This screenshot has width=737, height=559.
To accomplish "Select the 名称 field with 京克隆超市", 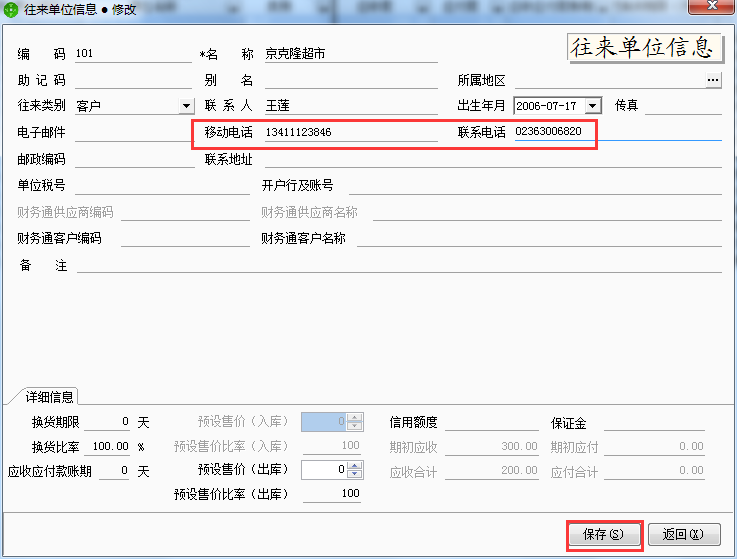I will (x=350, y=54).
